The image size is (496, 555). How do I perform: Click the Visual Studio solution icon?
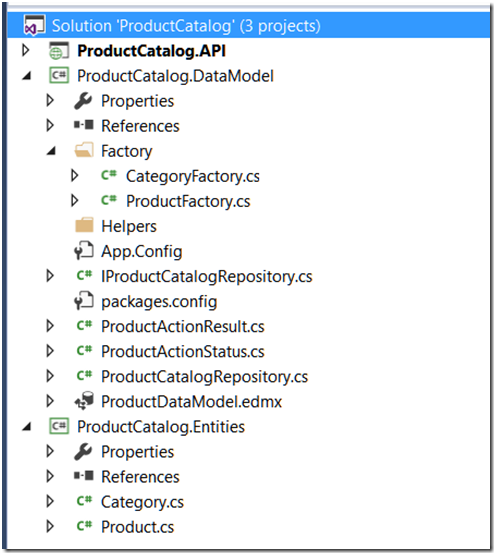tap(34, 25)
